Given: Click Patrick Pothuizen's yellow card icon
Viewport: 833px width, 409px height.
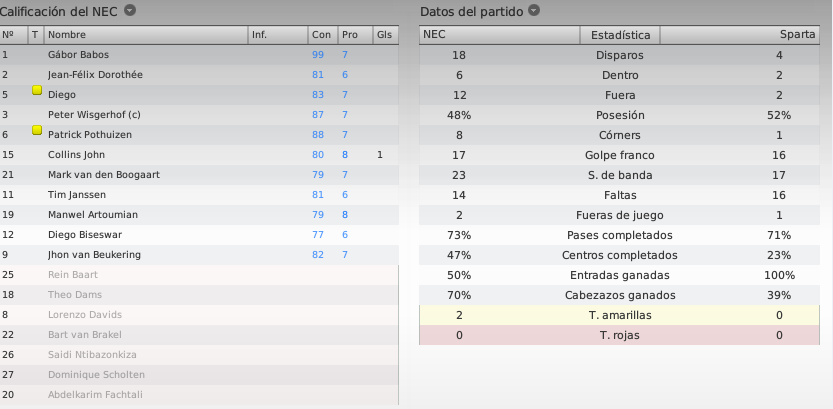Looking at the screenshot, I should pyautogui.click(x=37, y=130).
